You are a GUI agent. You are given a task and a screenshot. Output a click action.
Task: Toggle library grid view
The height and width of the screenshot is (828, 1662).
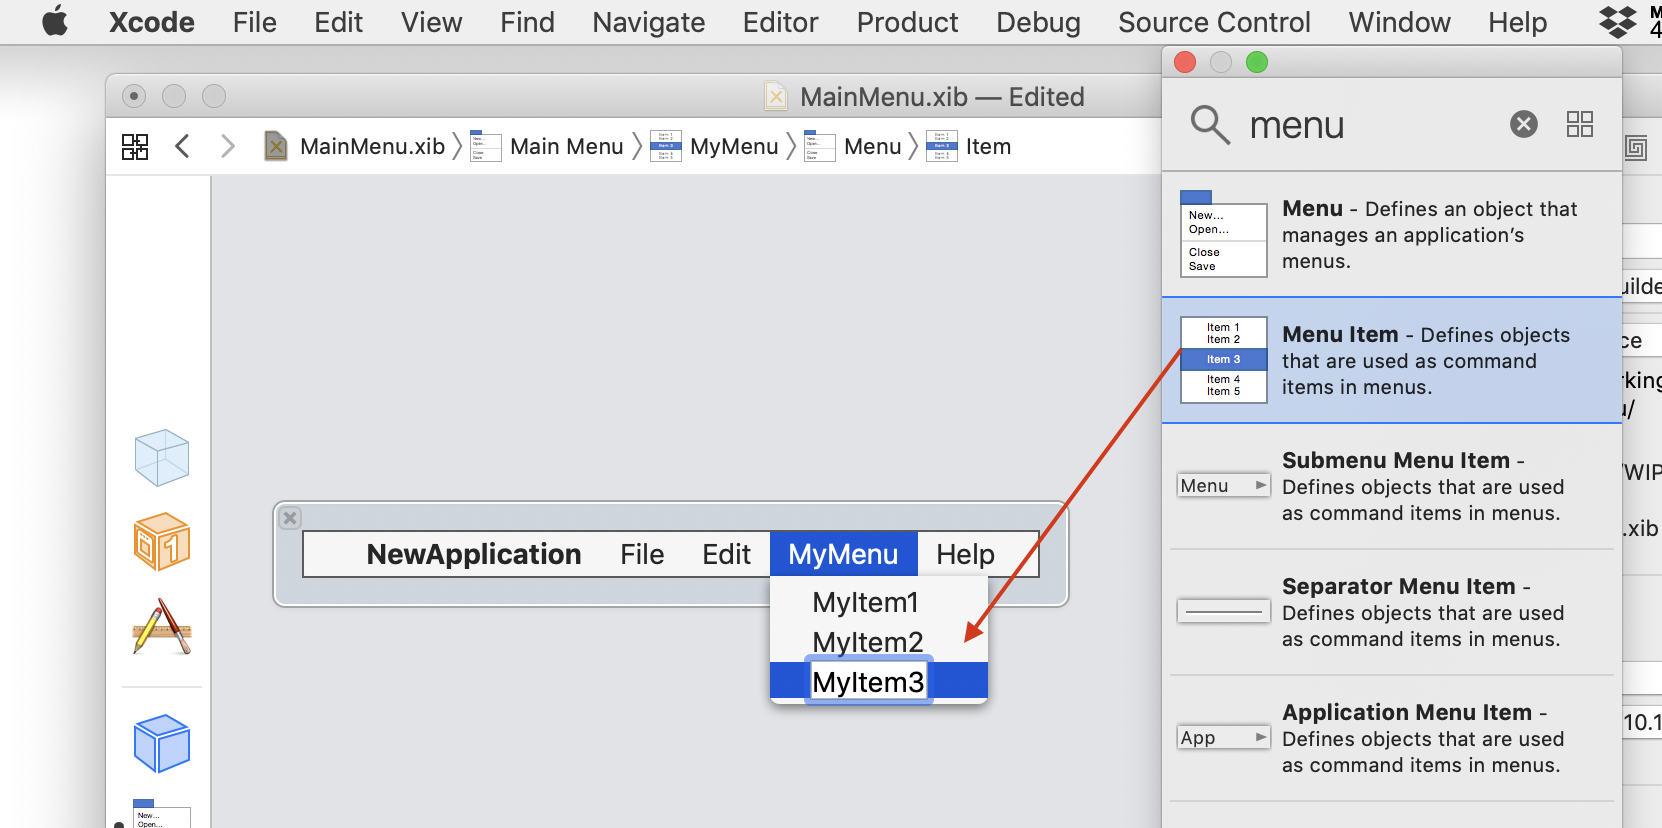(x=1579, y=124)
